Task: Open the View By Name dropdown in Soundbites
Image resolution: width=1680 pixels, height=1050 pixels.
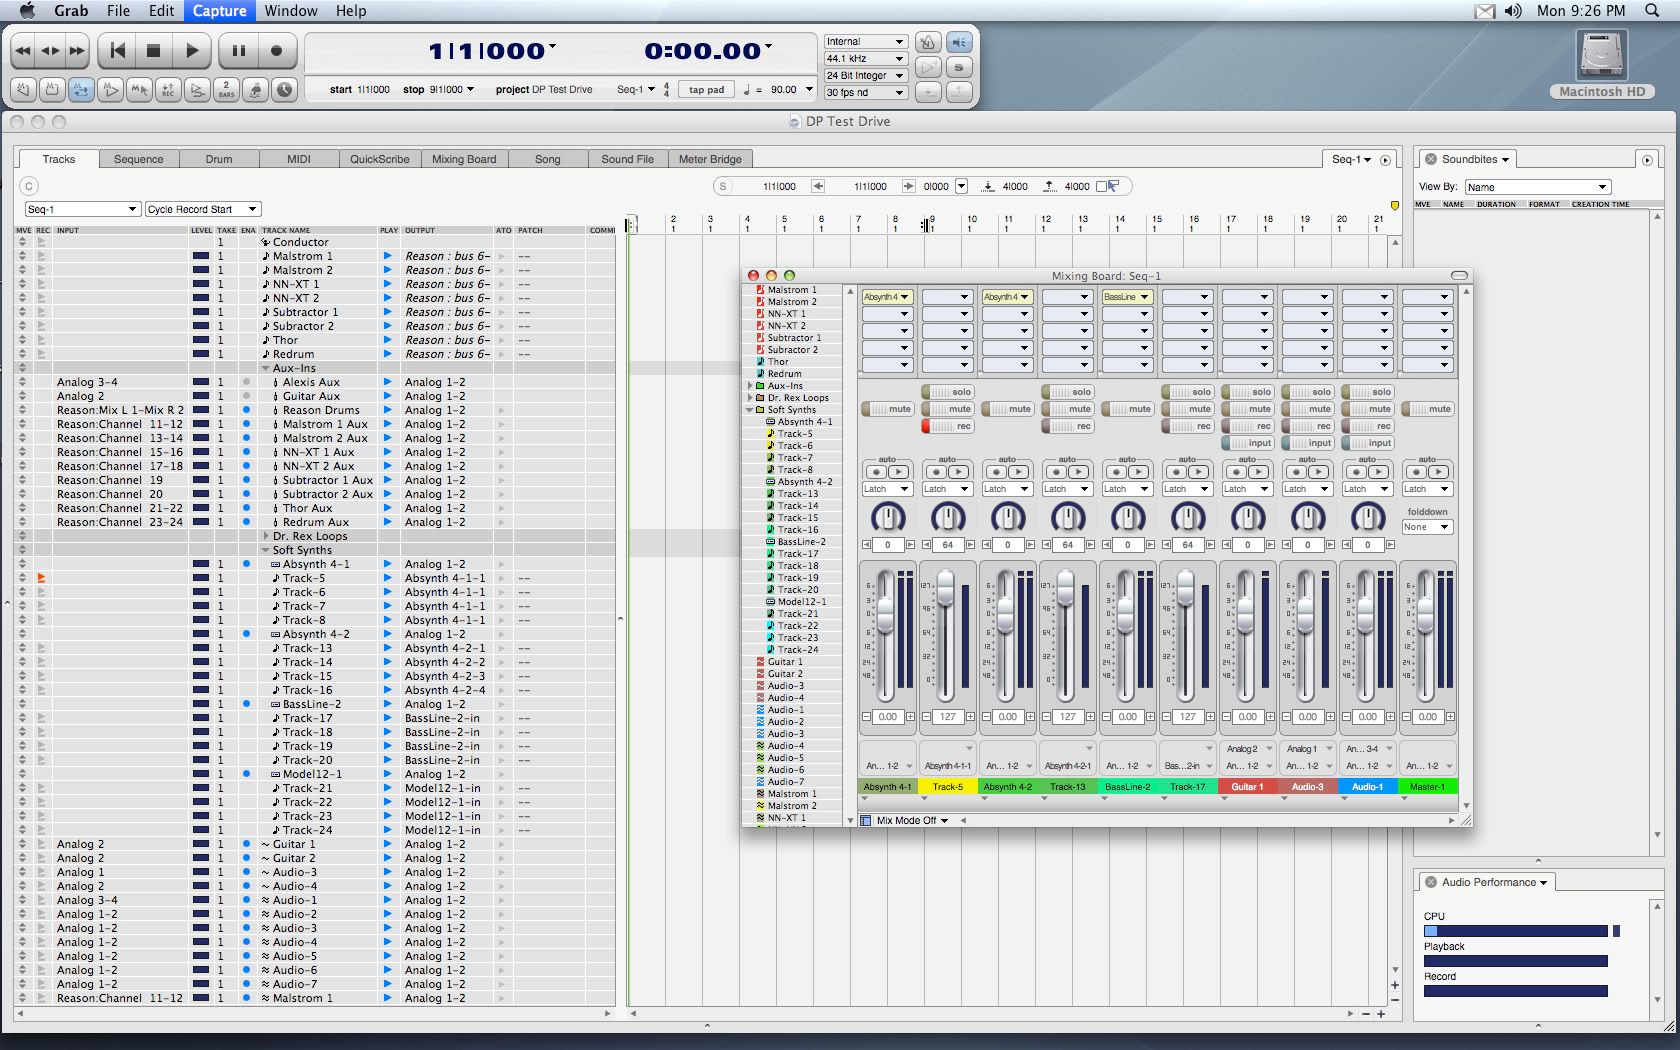Action: pyautogui.click(x=1538, y=187)
